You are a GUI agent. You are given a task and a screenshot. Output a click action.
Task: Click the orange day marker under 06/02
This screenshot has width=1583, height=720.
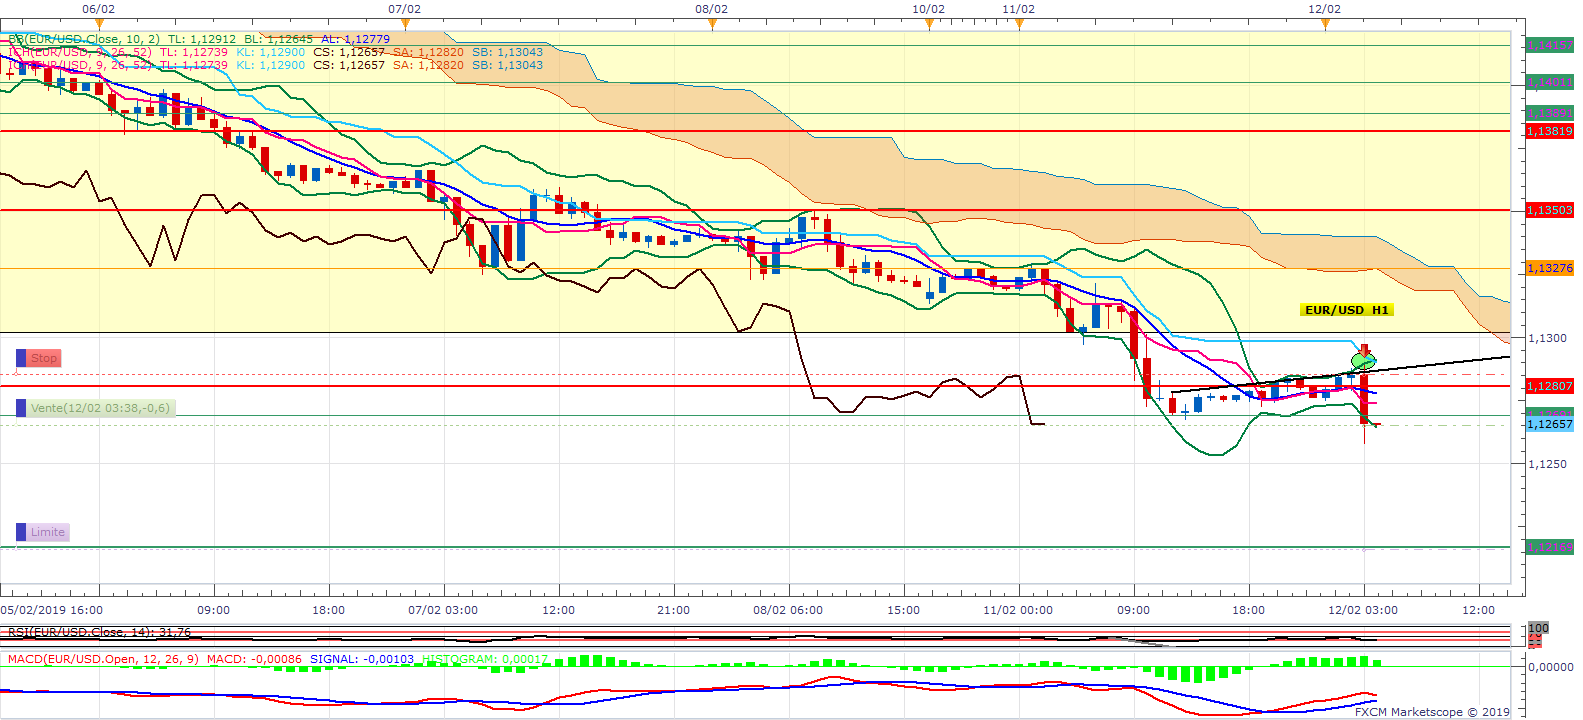98,24
